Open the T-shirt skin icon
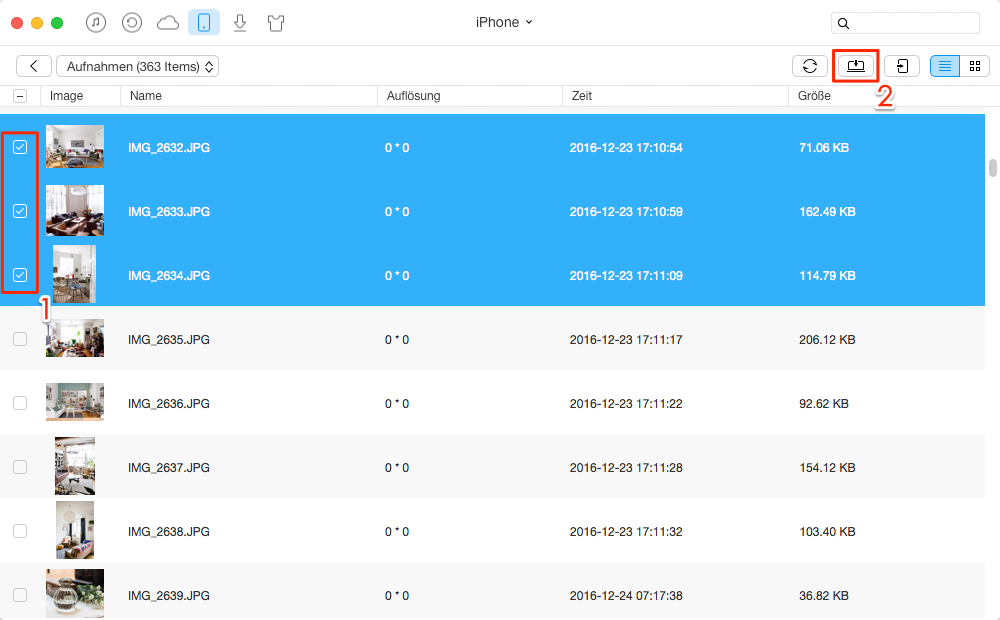The image size is (1000, 620). 276,24
